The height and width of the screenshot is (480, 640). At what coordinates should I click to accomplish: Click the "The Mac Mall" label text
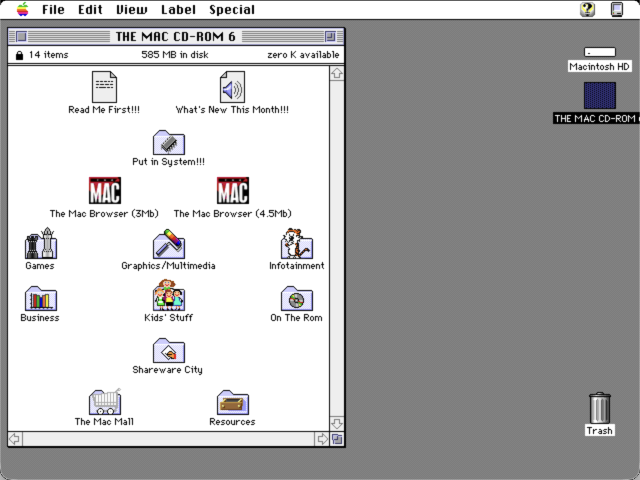pos(104,422)
